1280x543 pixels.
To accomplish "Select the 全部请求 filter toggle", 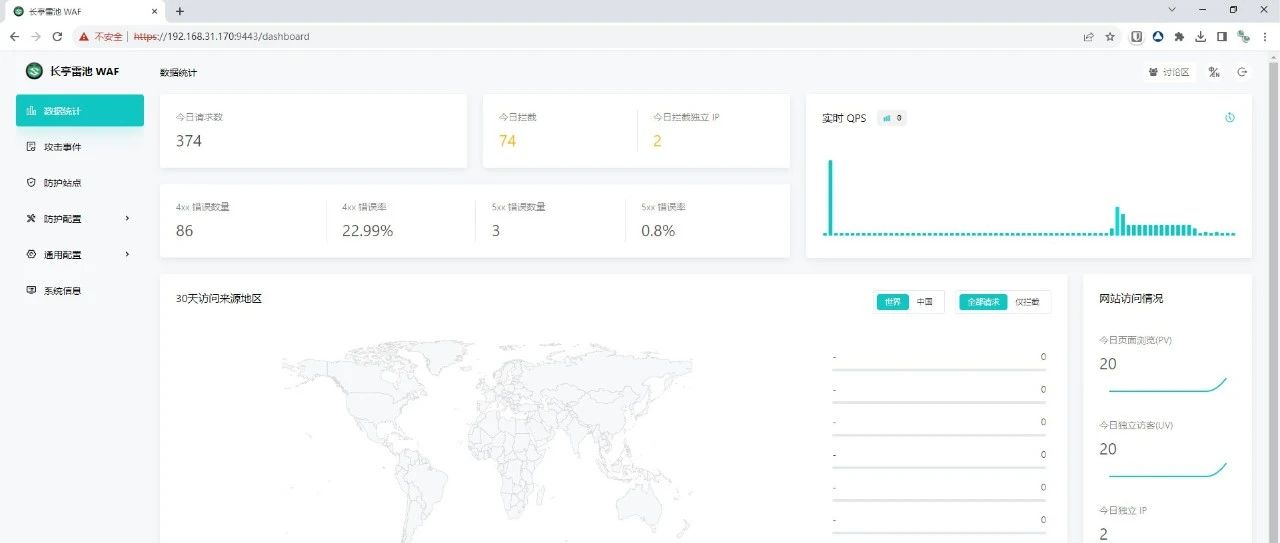I will tap(983, 301).
